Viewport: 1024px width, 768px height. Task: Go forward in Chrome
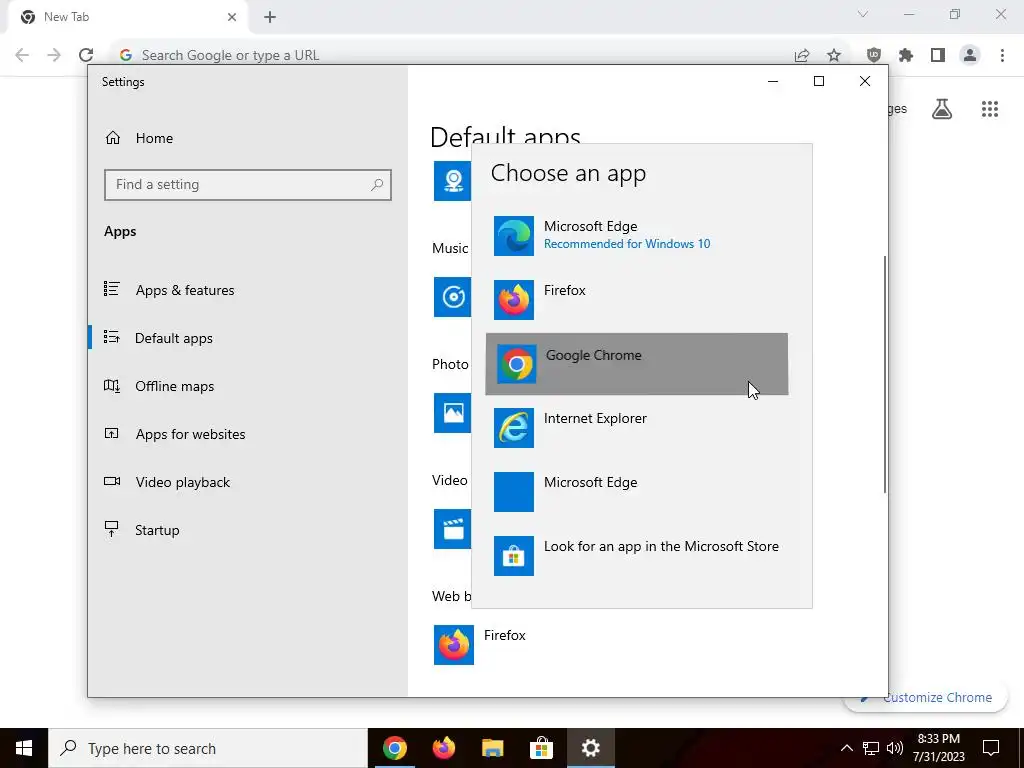click(x=54, y=55)
